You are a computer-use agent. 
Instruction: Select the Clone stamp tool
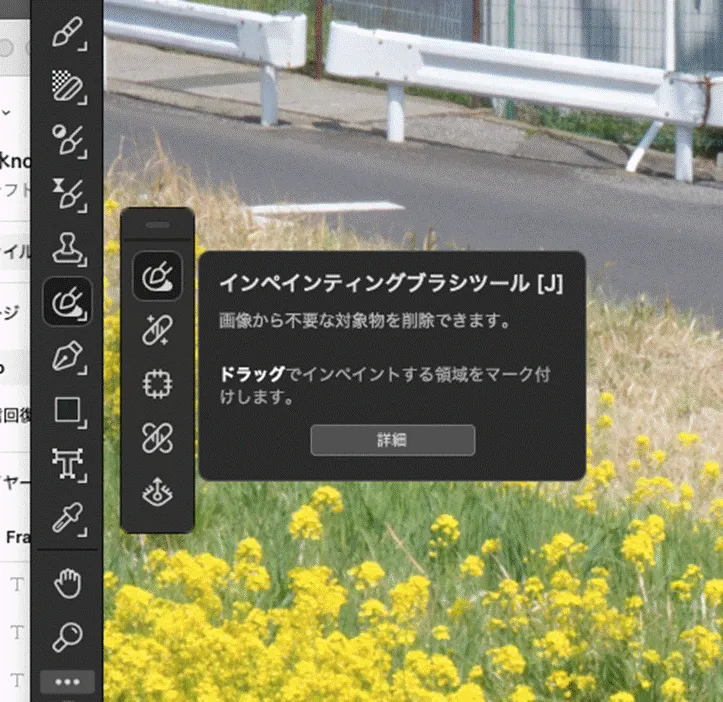tap(68, 248)
